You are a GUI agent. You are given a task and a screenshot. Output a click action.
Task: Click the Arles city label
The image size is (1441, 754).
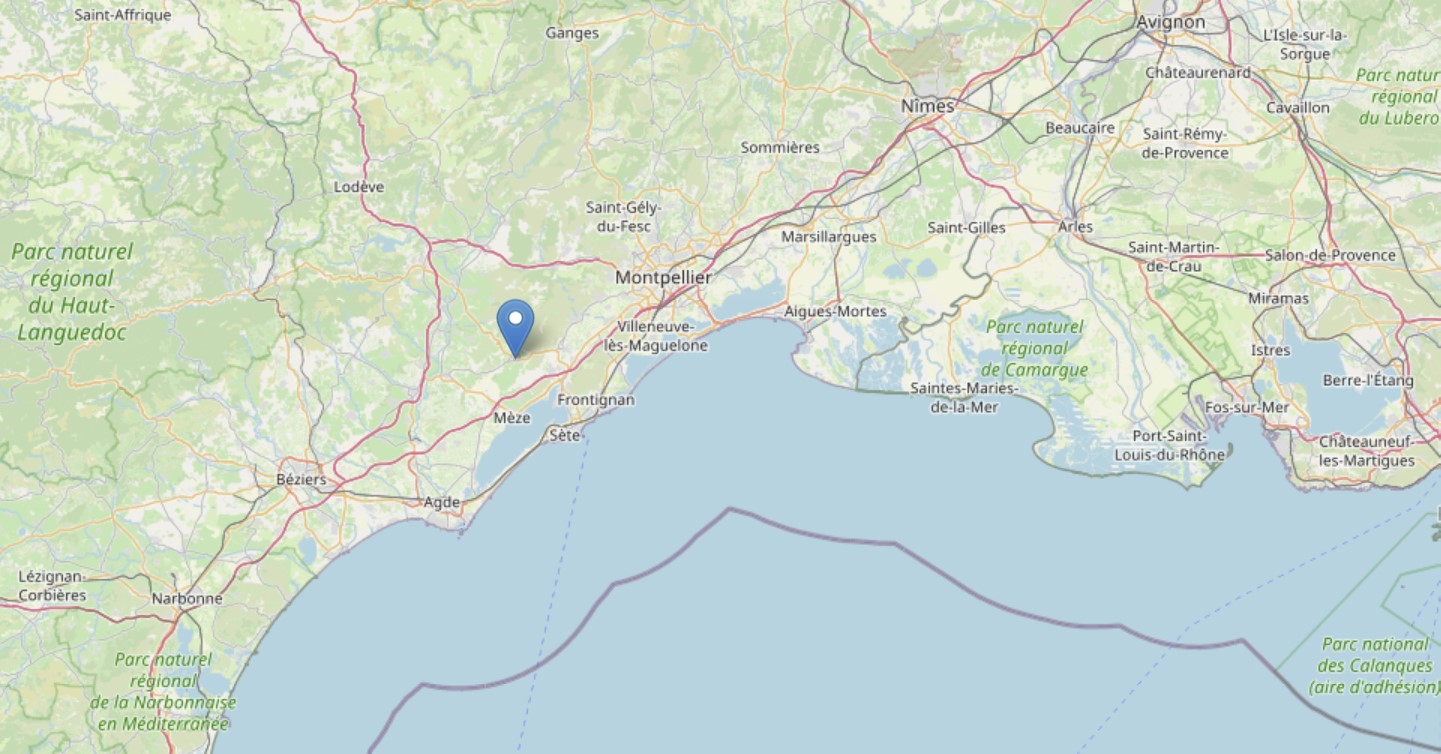tap(1075, 227)
